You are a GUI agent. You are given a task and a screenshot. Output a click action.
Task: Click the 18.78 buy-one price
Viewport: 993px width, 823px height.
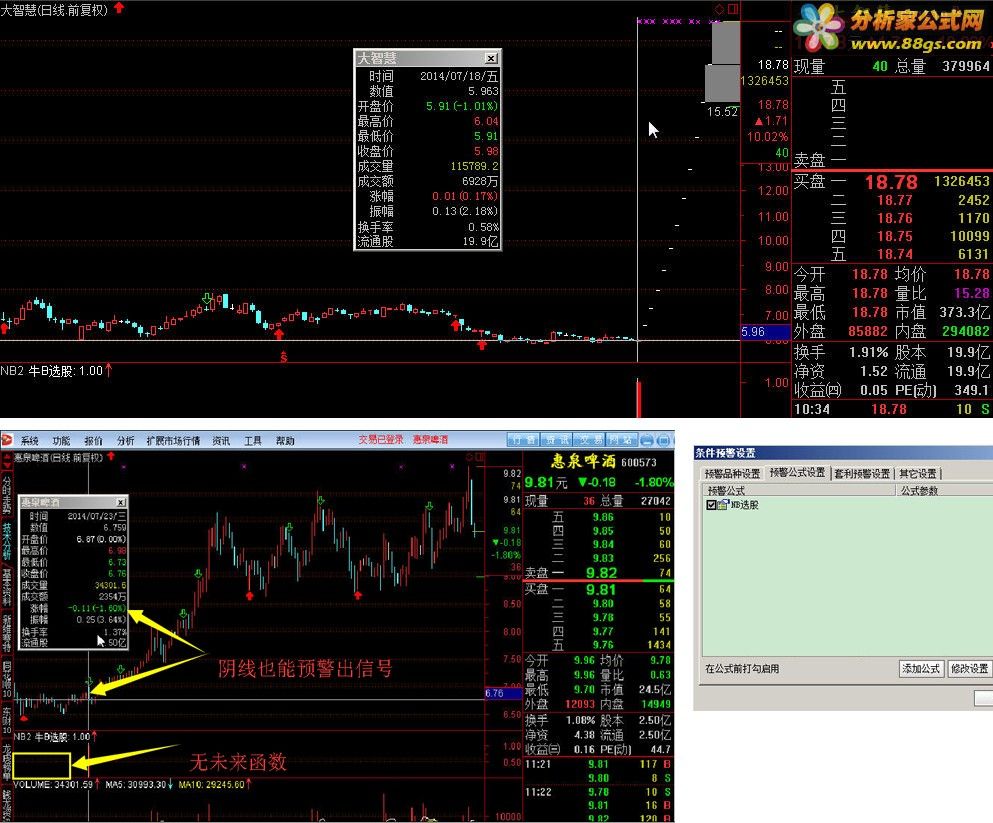click(x=891, y=182)
